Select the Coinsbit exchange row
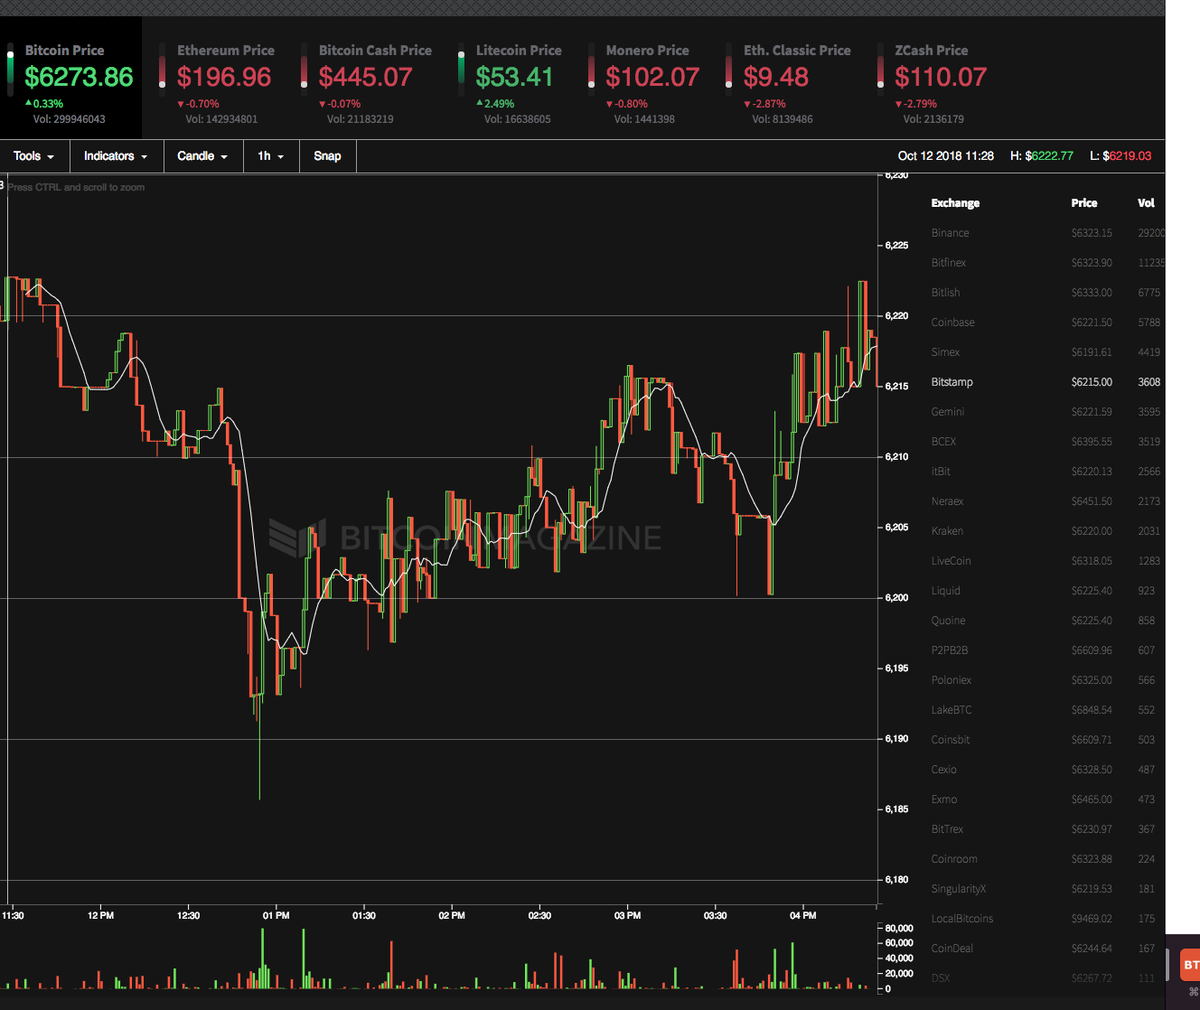 pos(1047,740)
